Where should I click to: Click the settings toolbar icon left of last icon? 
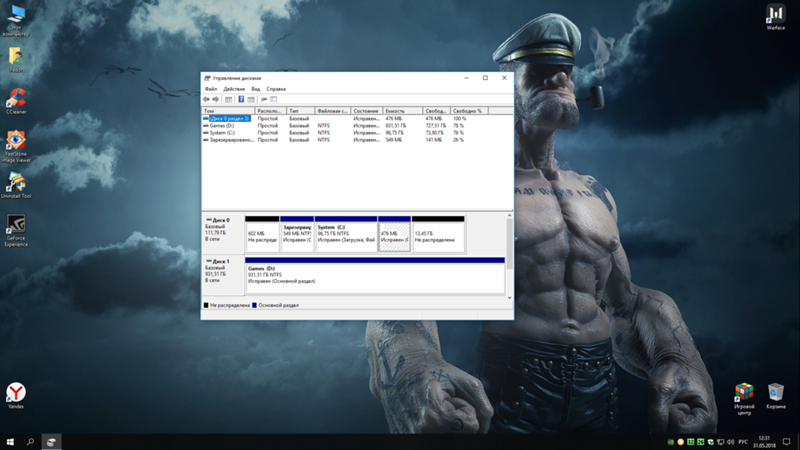pyautogui.click(x=264, y=99)
